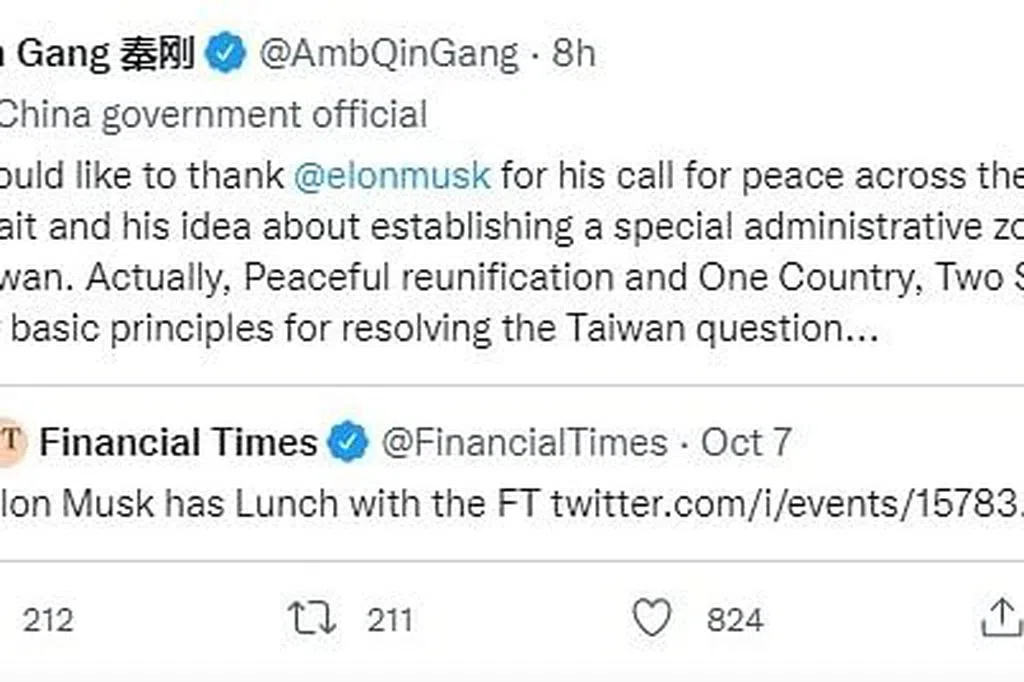This screenshot has height=682, width=1024.
Task: Click the retweet arrows icon
Action: pos(312,620)
